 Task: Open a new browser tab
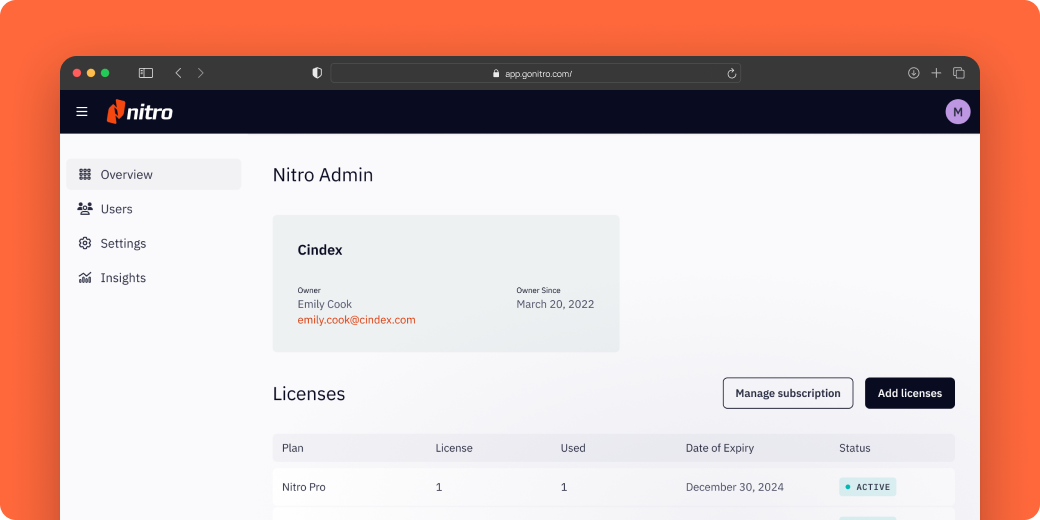point(936,73)
